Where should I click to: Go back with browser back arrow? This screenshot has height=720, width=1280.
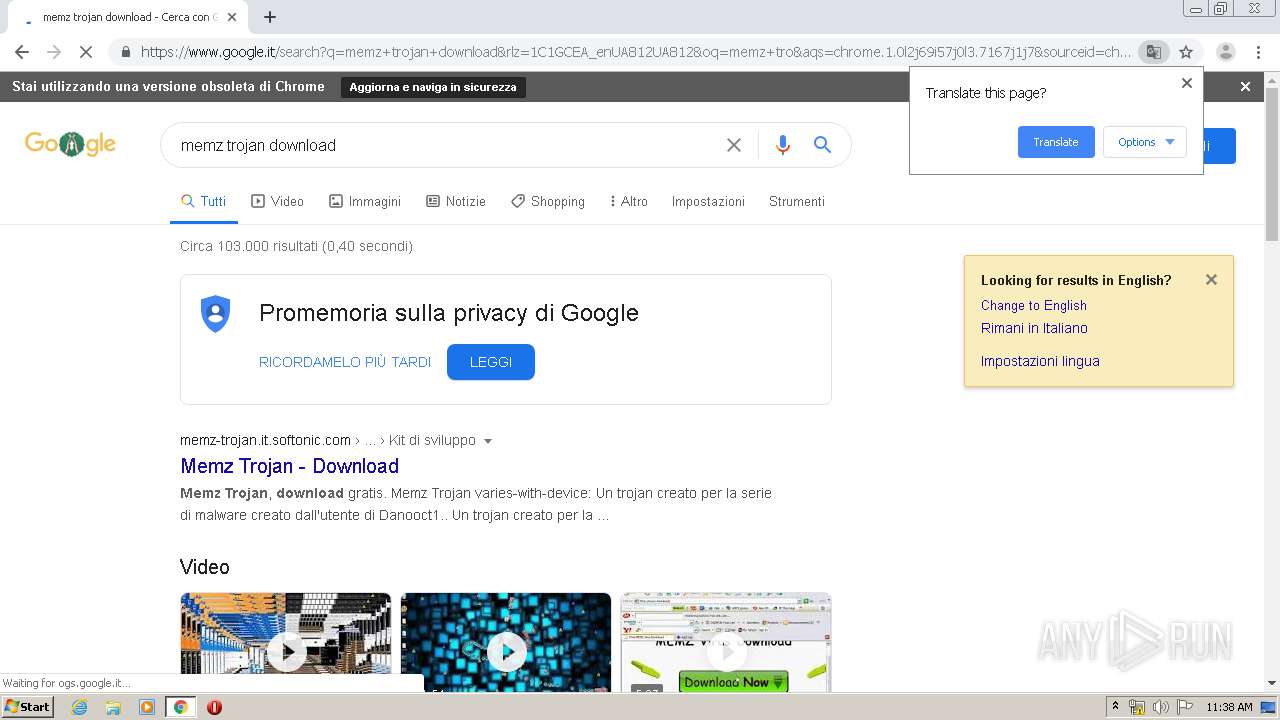22,52
